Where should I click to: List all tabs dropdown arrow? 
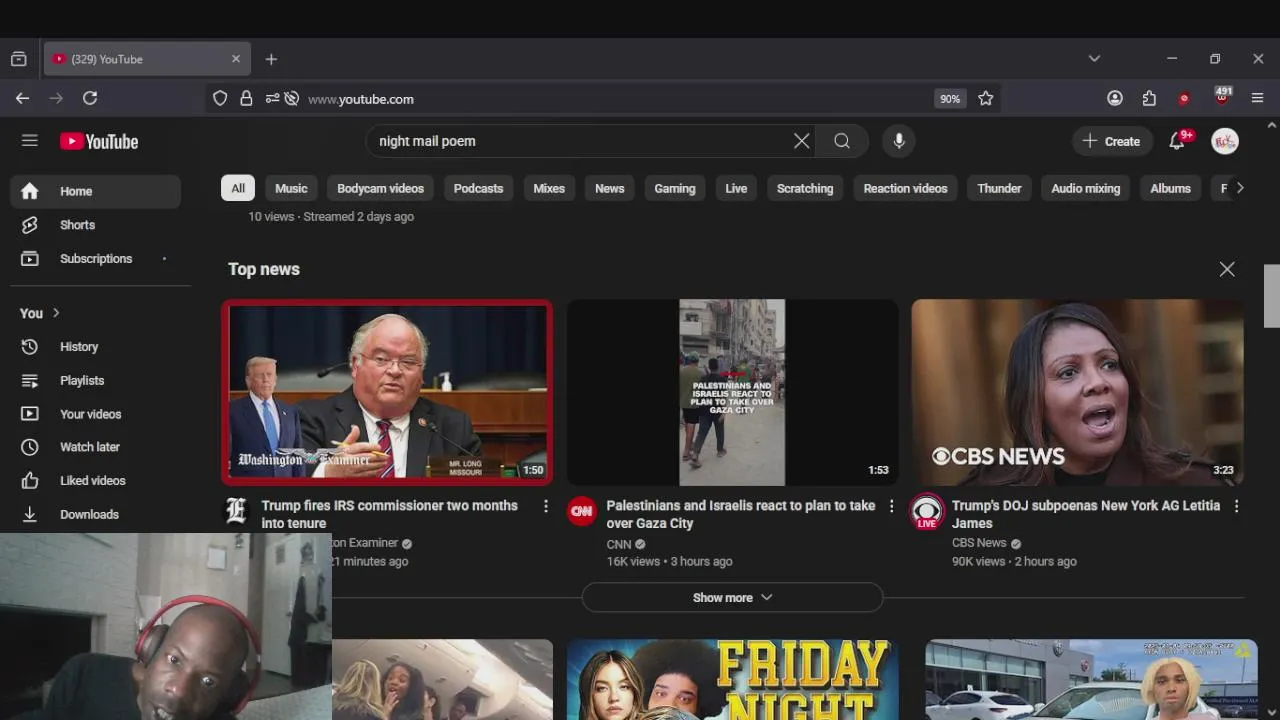1094,59
